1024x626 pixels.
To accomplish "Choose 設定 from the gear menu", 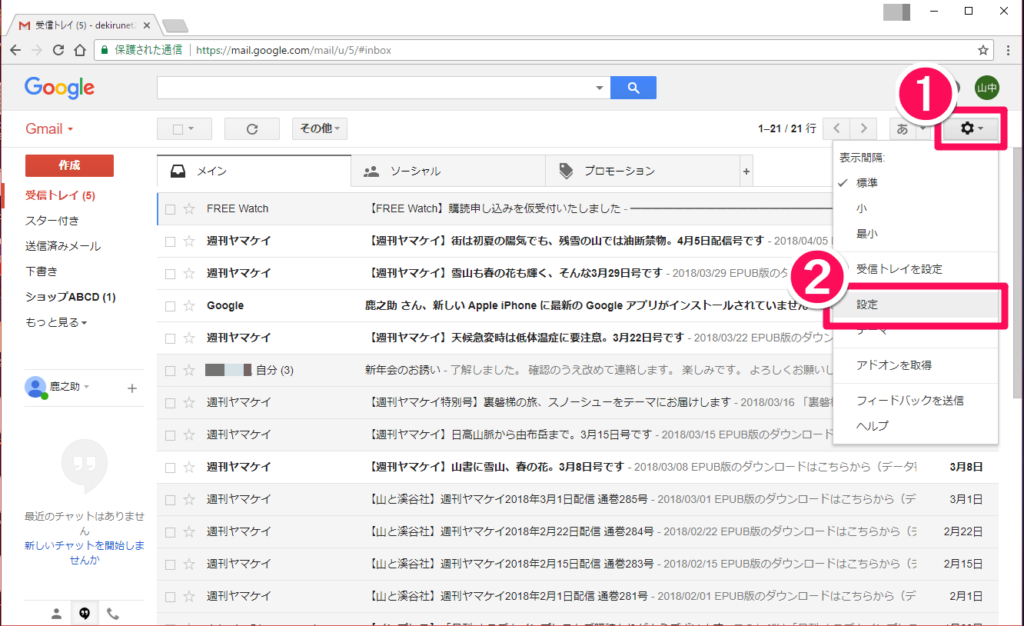I will coord(916,305).
